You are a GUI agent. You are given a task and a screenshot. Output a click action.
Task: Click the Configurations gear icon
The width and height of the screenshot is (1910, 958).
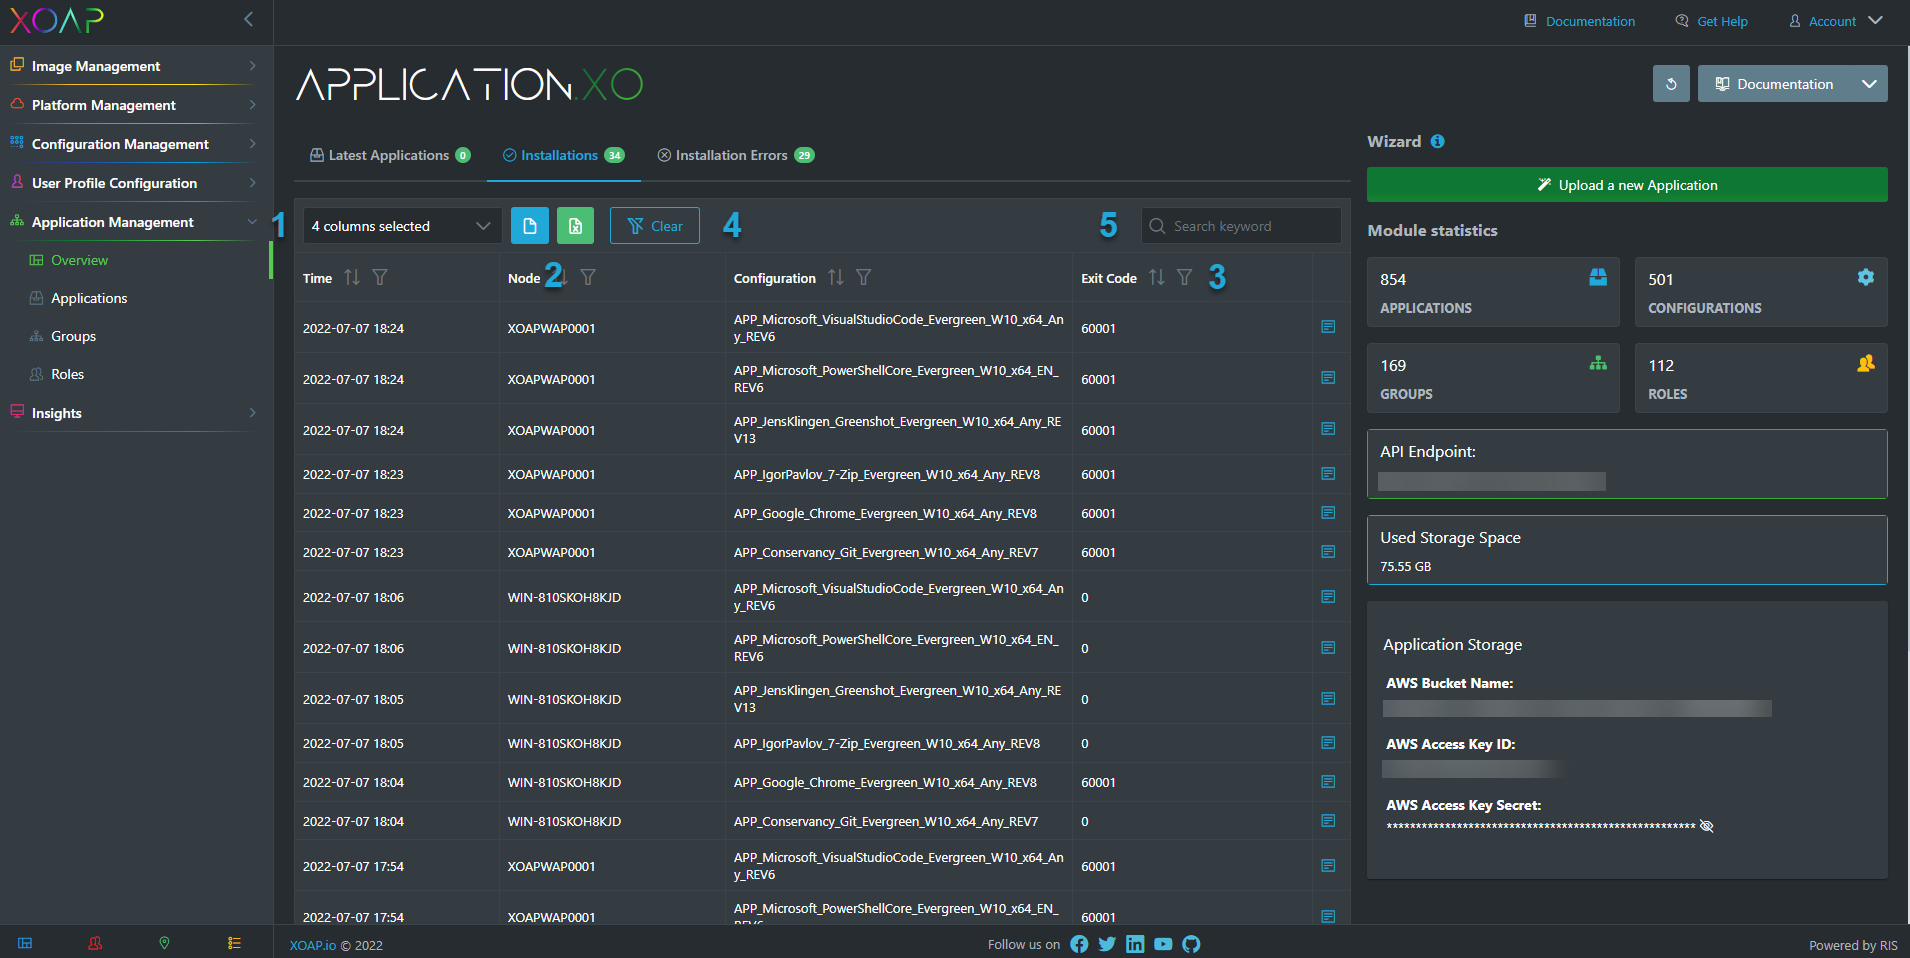pos(1866,277)
